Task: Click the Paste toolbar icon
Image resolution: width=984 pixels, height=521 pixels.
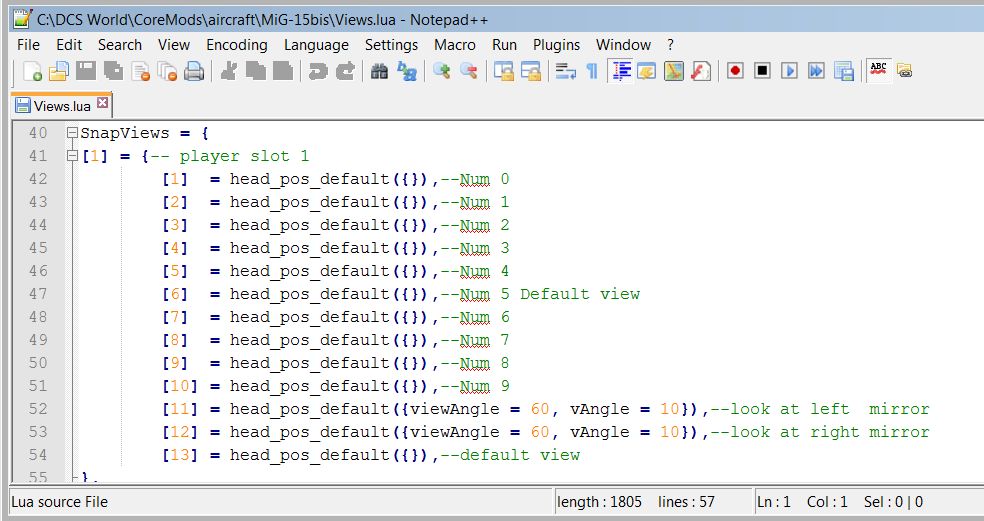Action: [x=282, y=71]
